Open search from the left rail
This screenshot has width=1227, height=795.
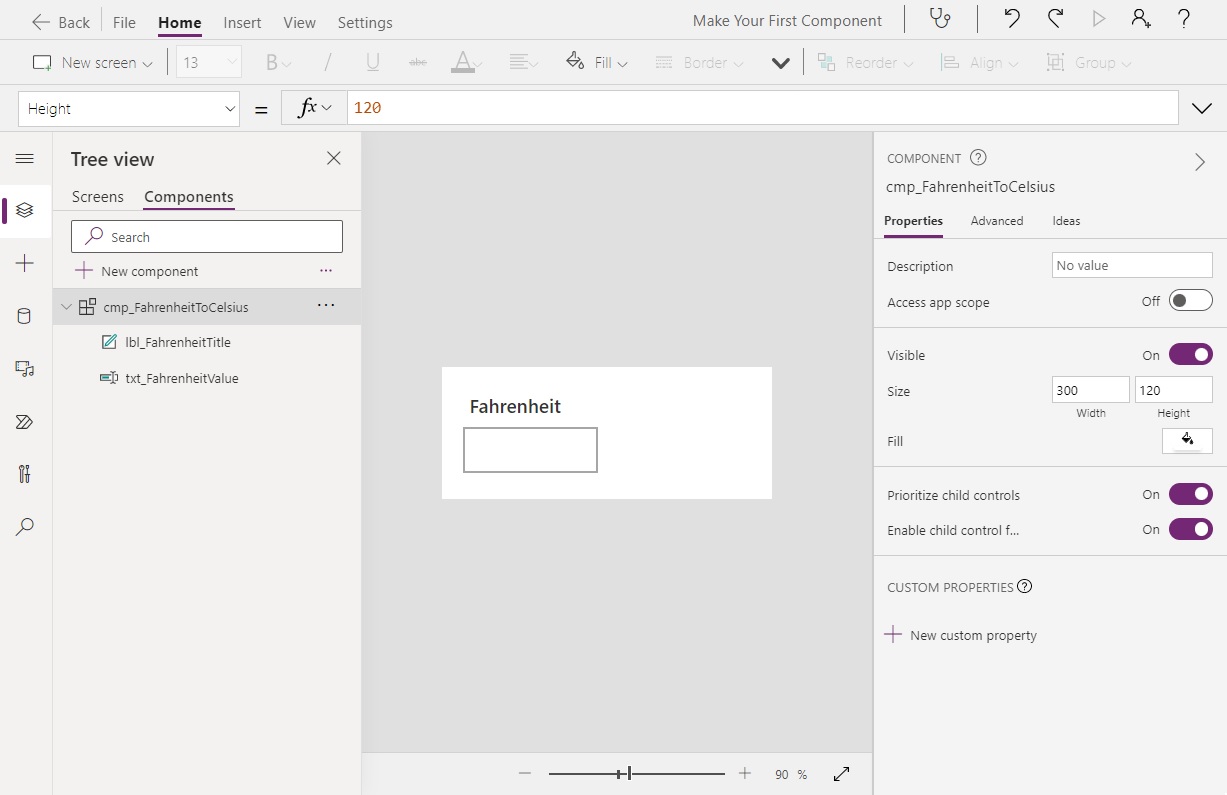24,527
